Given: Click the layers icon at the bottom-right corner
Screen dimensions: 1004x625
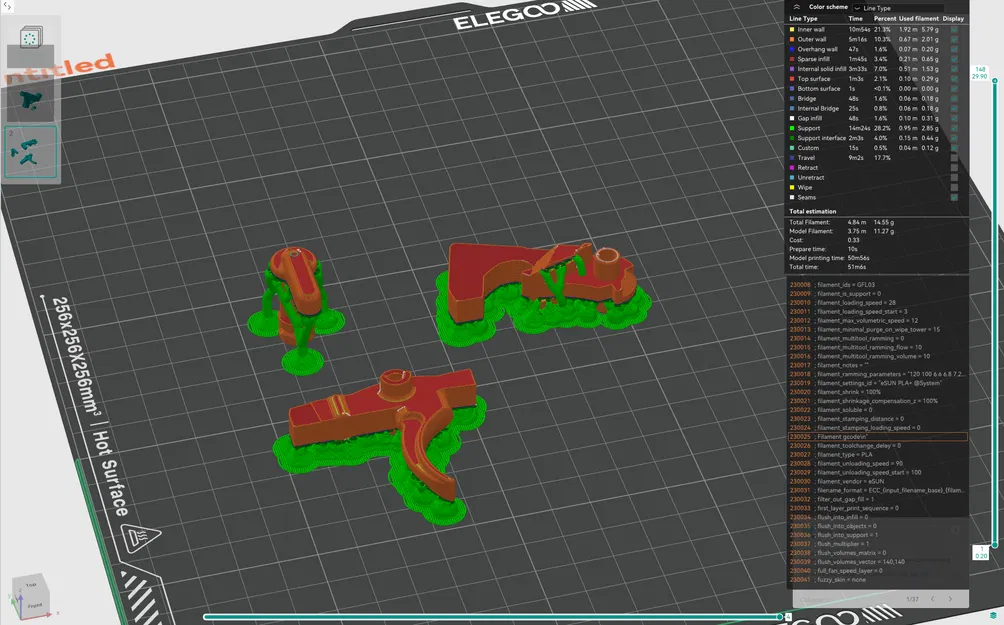Looking at the screenshot, I should pos(993,616).
